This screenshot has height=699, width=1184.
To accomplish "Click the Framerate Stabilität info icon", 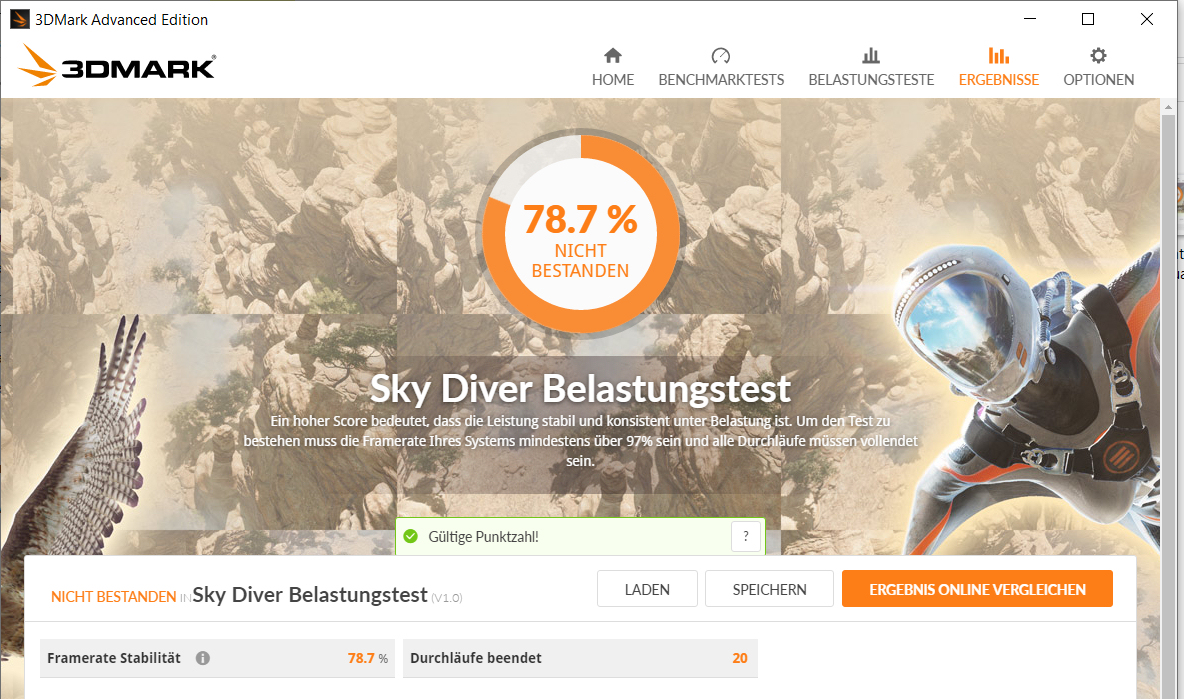I will click(202, 658).
